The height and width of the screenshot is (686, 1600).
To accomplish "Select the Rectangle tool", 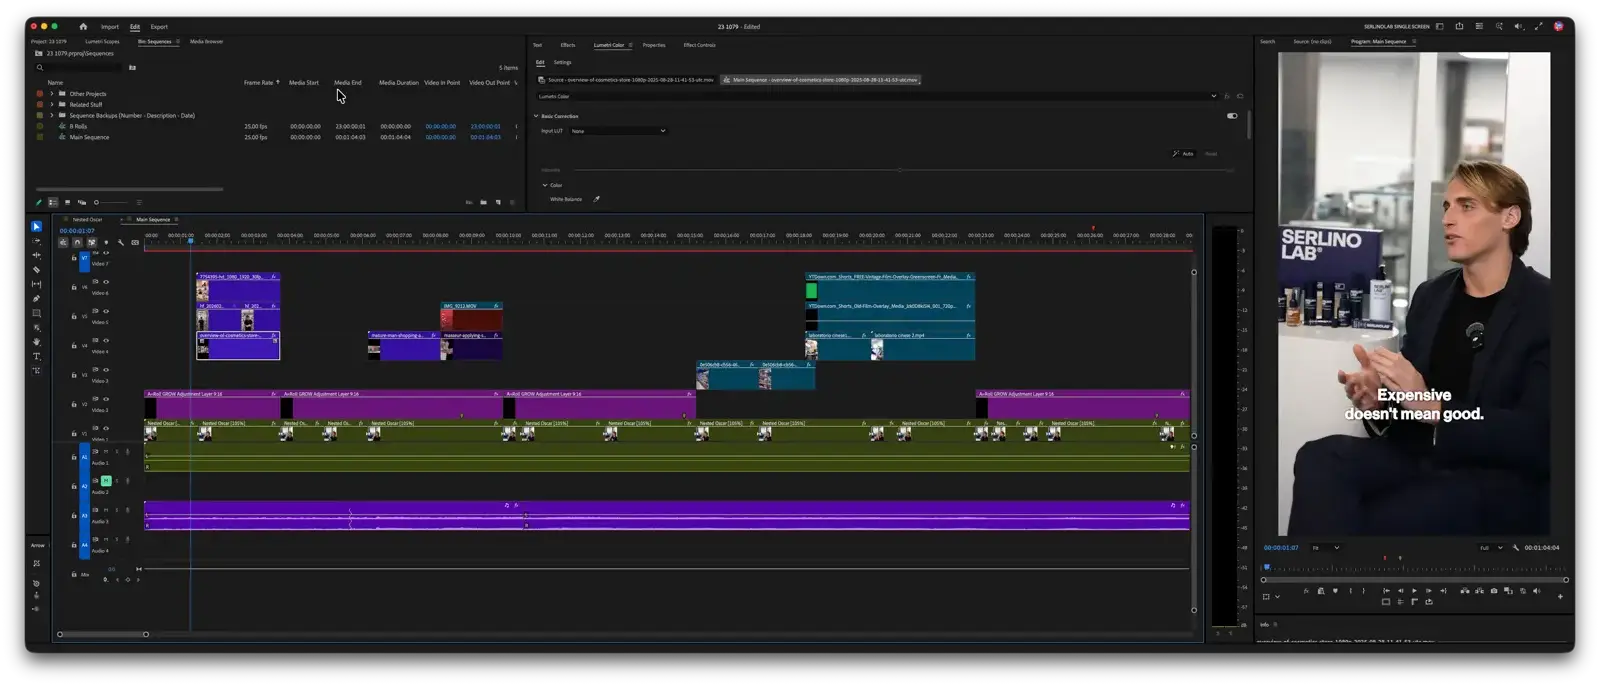I will point(36,313).
